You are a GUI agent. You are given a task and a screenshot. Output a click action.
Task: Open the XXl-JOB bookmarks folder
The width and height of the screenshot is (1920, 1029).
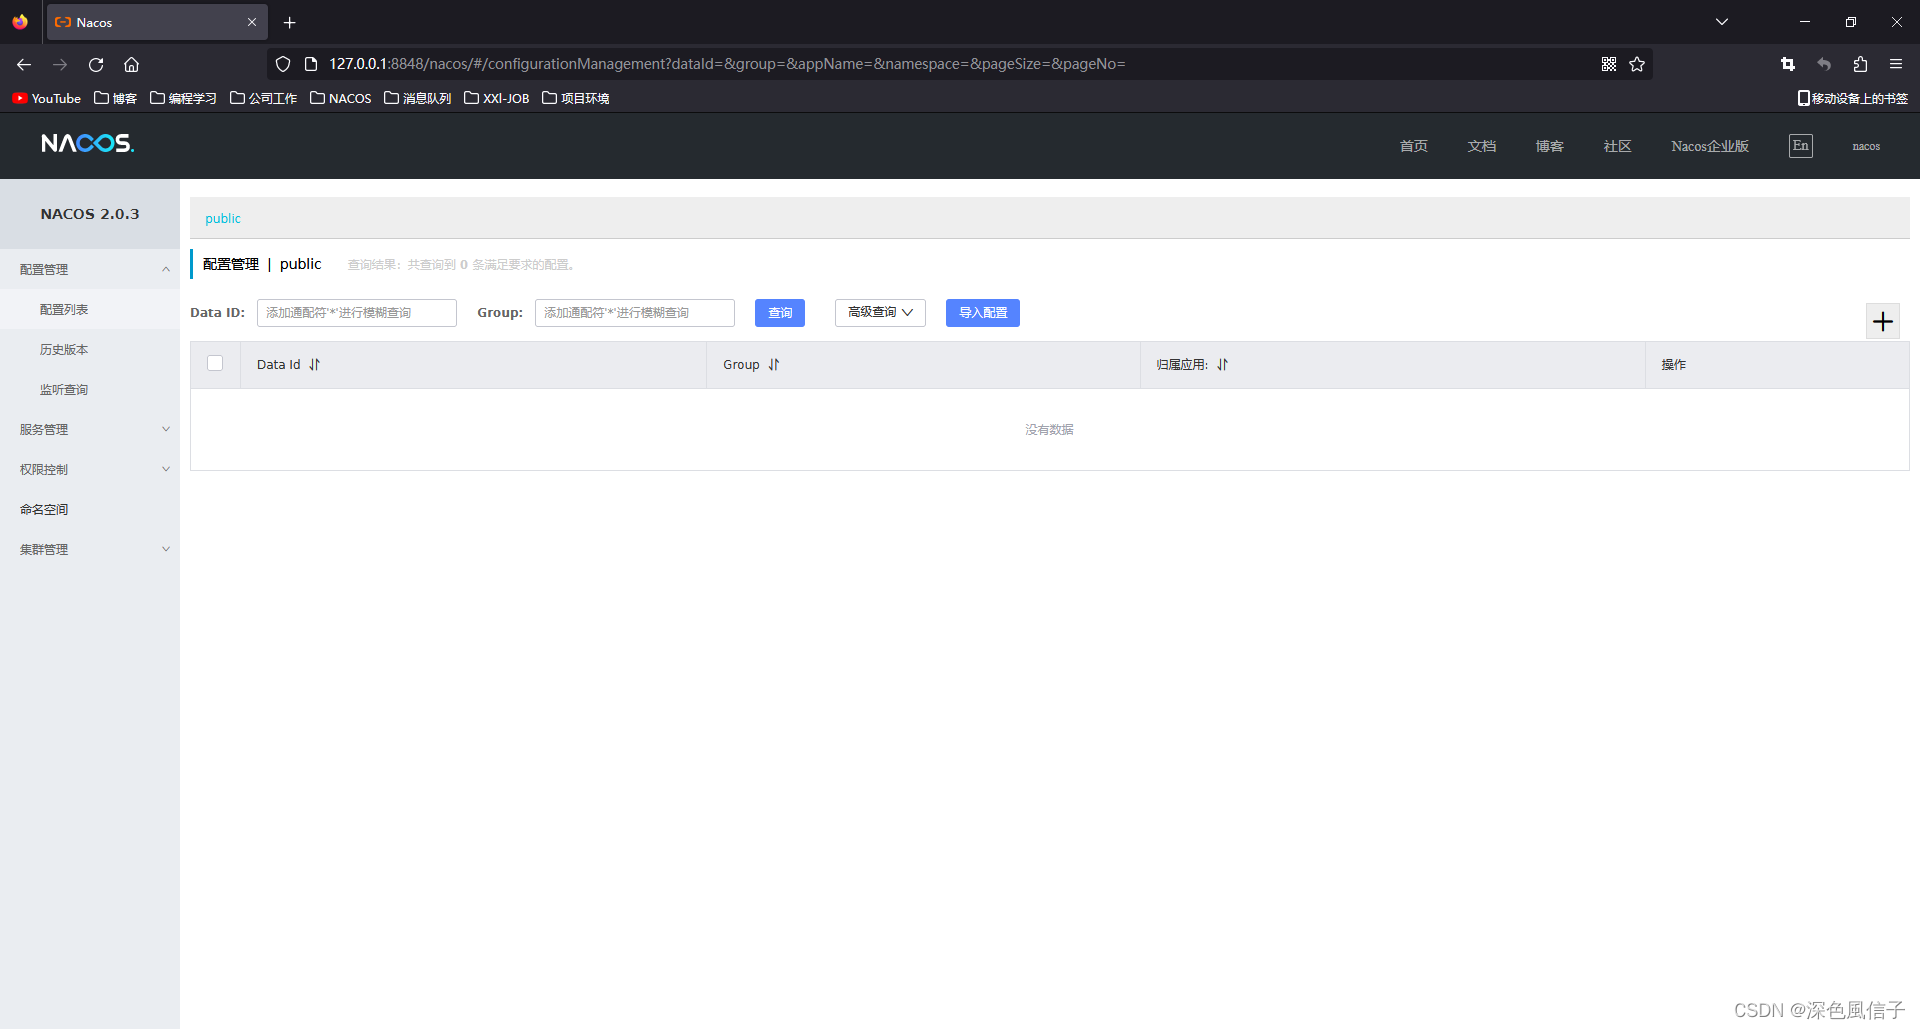pyautogui.click(x=497, y=98)
